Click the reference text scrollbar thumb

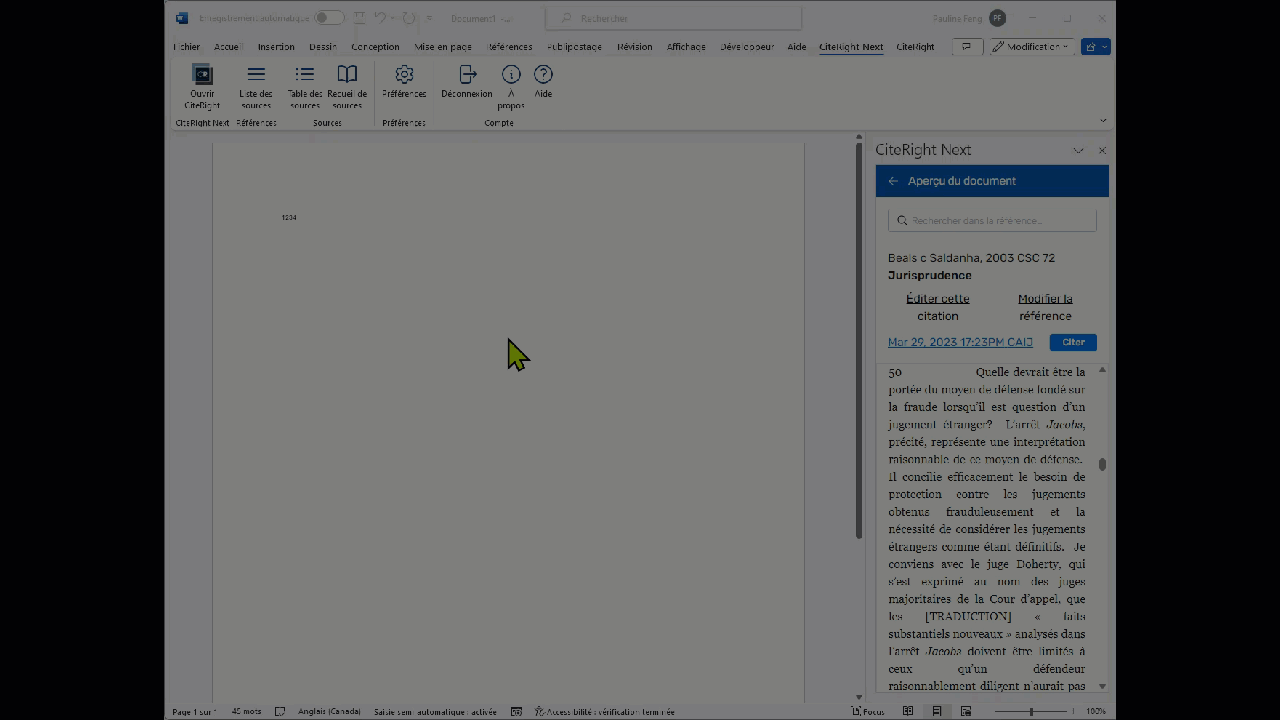point(1102,464)
